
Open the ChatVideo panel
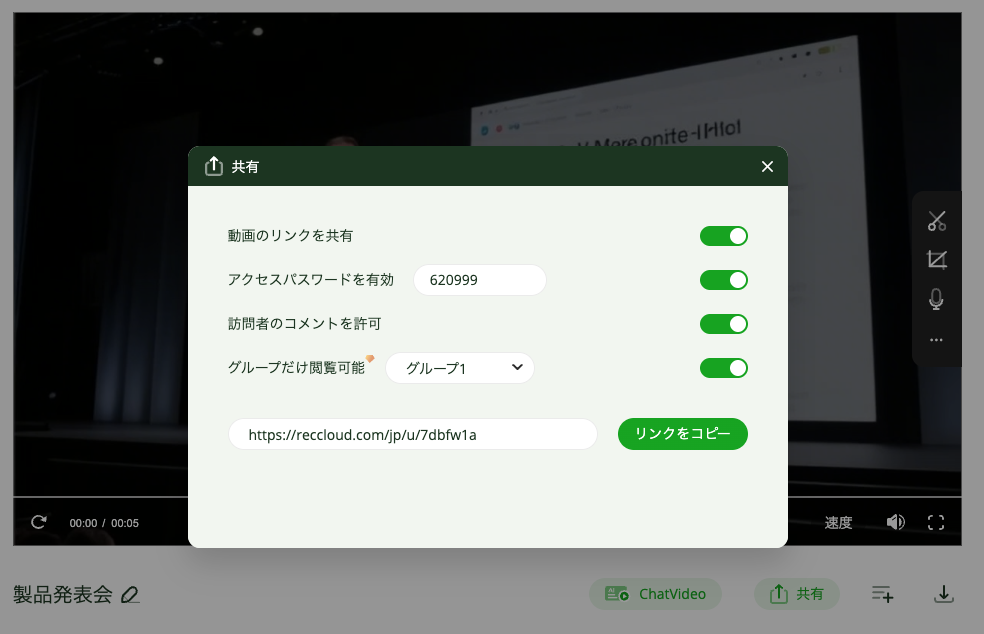[655, 593]
